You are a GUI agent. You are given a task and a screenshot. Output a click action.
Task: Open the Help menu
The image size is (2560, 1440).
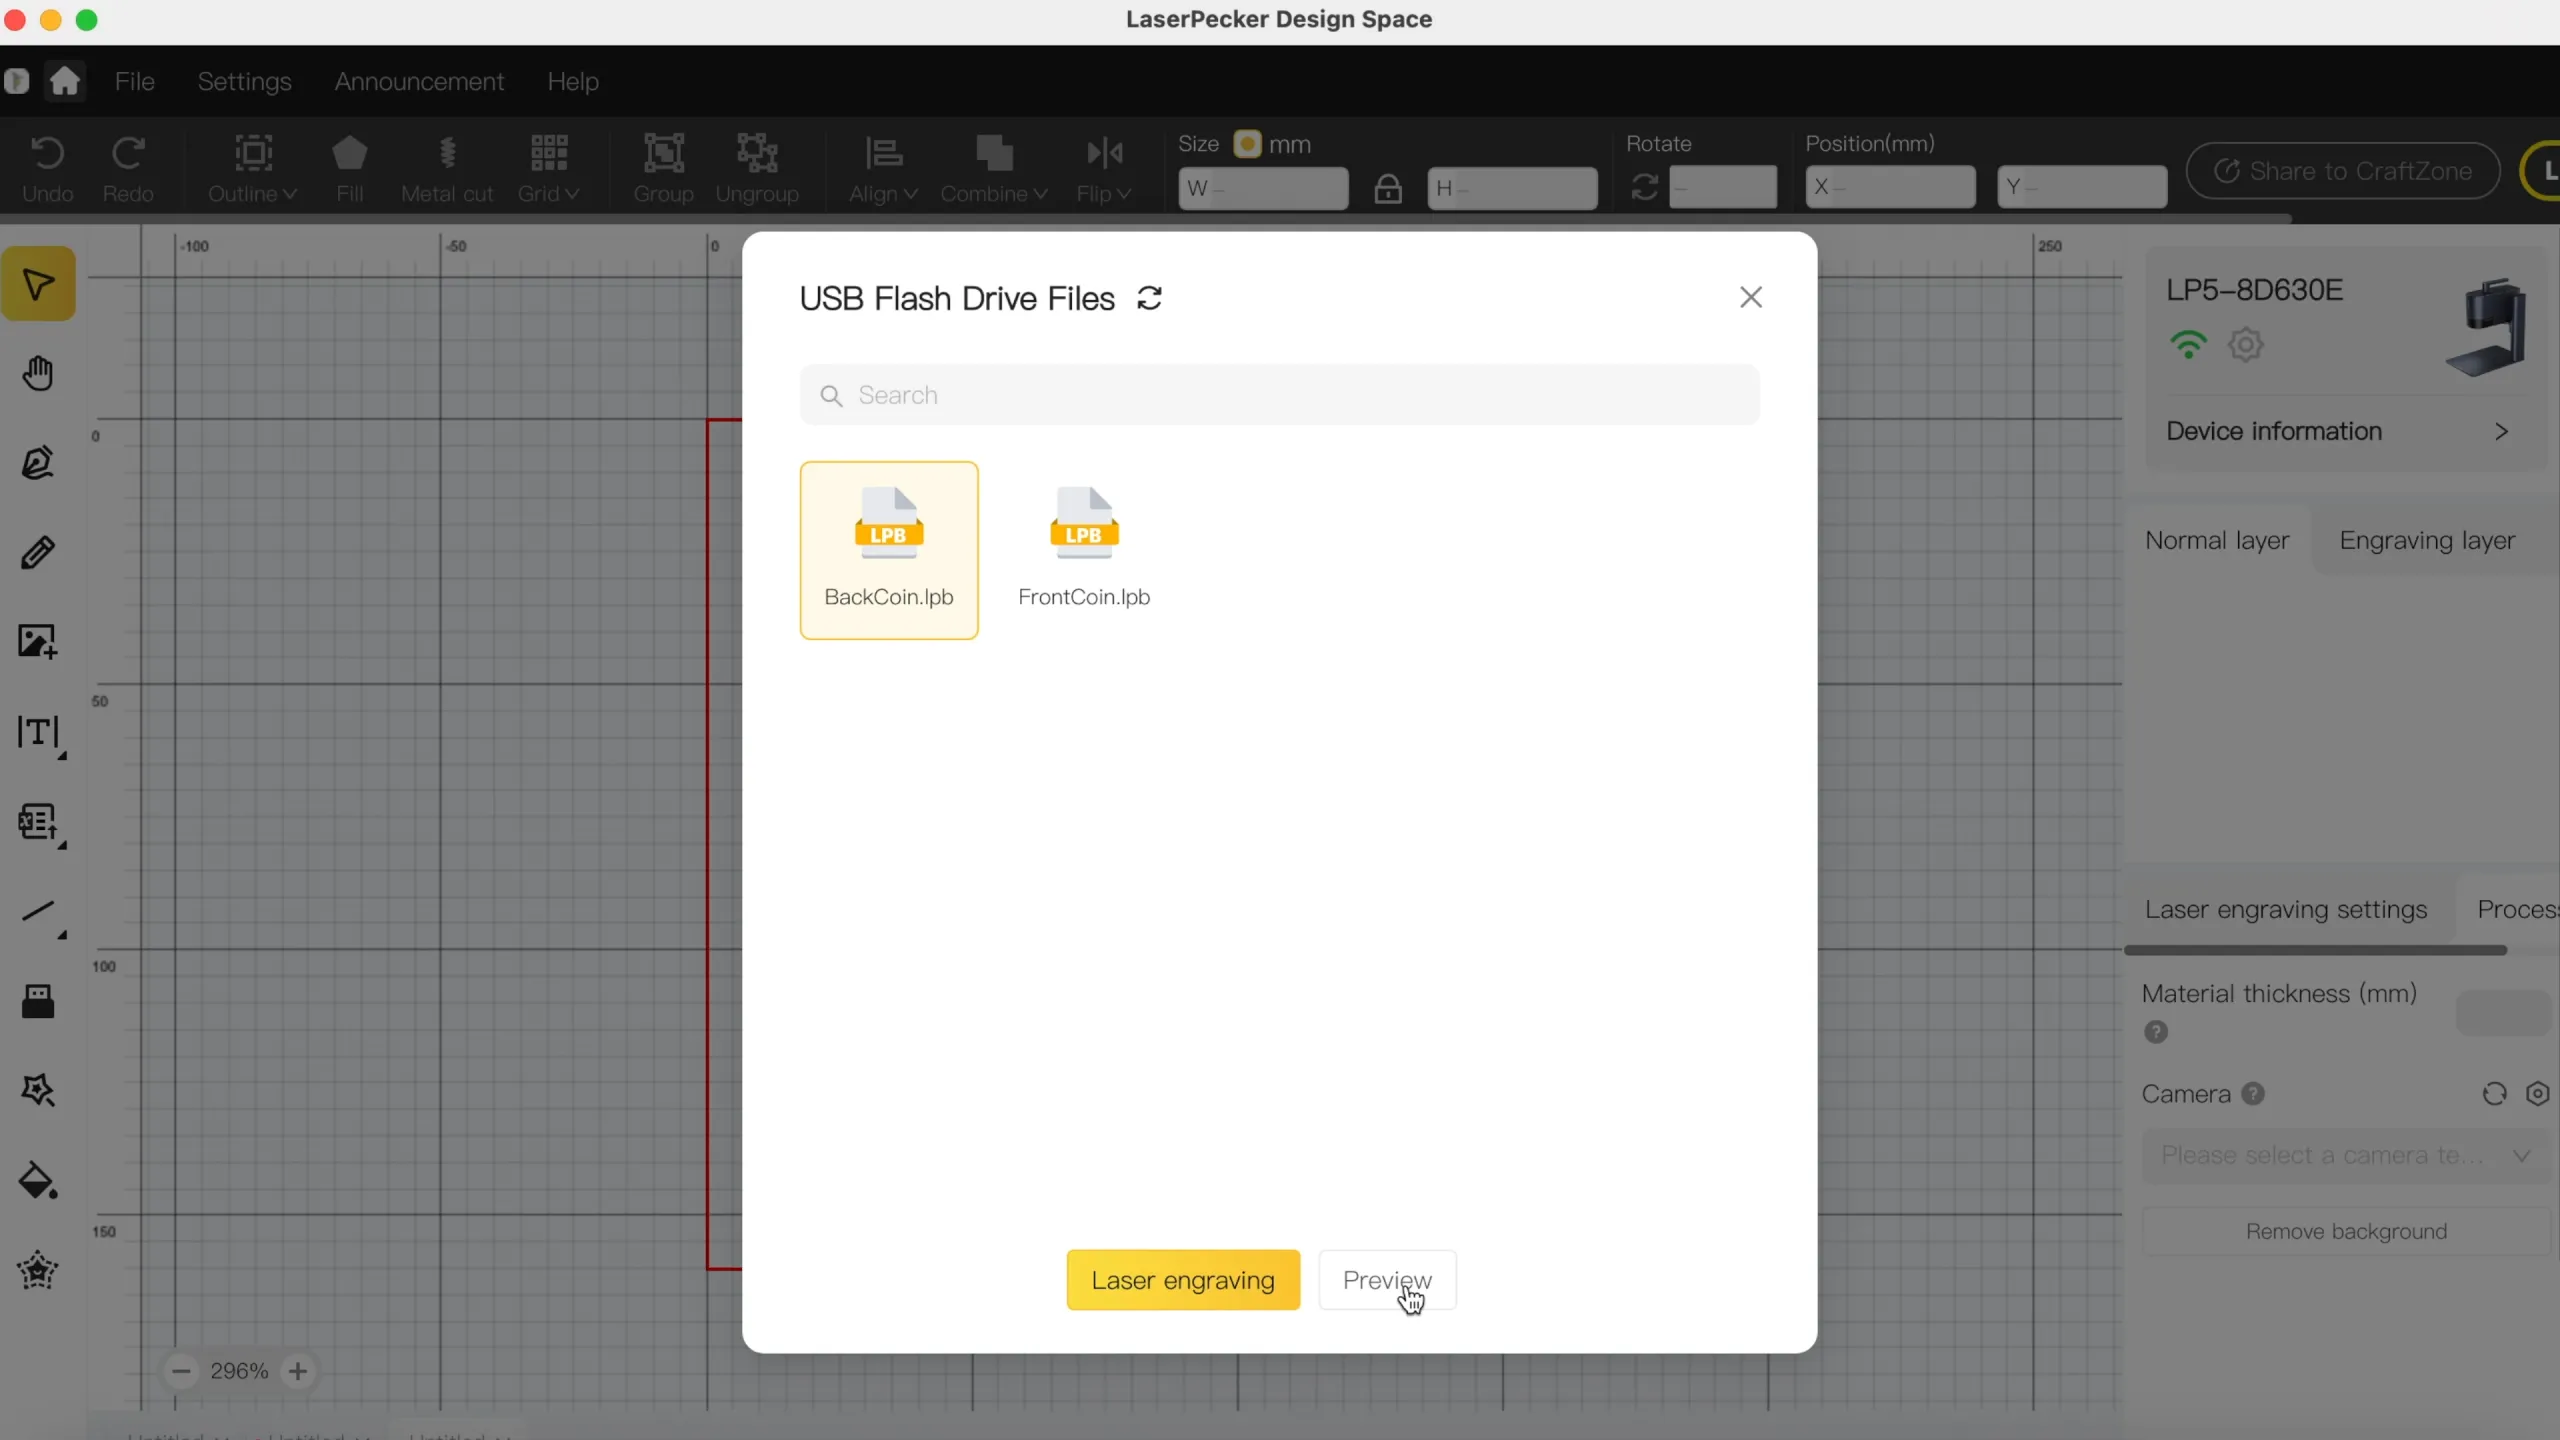click(573, 81)
